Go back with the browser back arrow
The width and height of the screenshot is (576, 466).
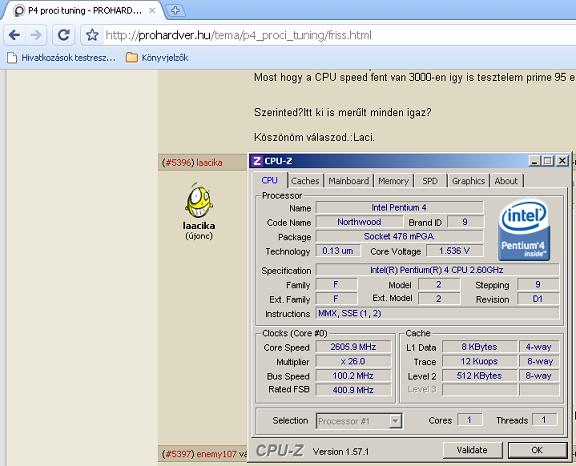14,35
